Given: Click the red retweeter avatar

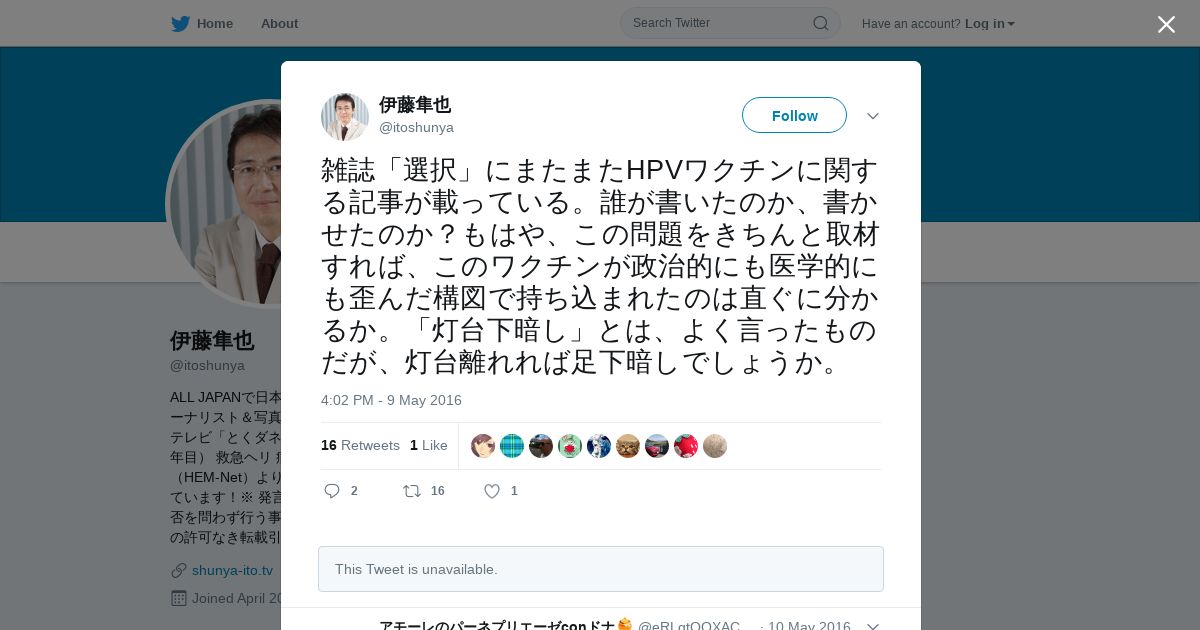Looking at the screenshot, I should coord(686,446).
